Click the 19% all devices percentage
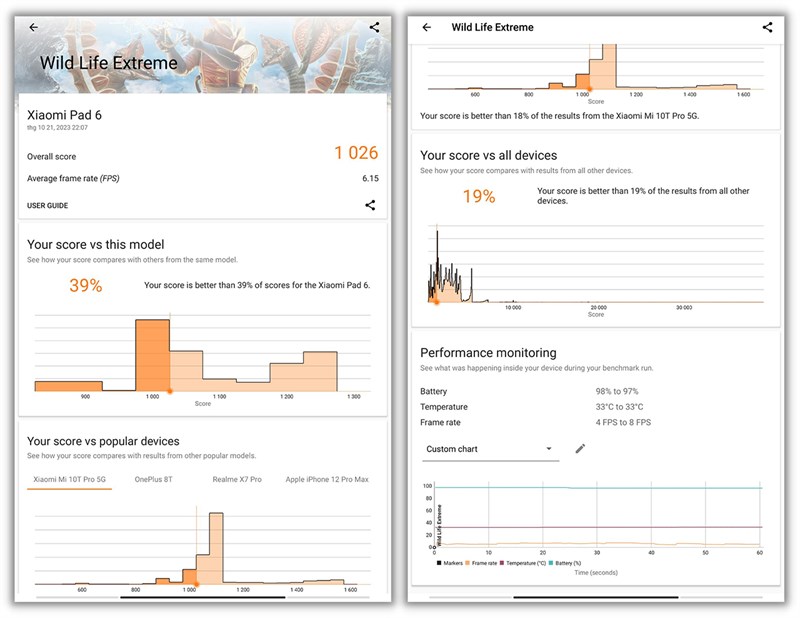The height and width of the screenshot is (618, 800). pos(479,196)
